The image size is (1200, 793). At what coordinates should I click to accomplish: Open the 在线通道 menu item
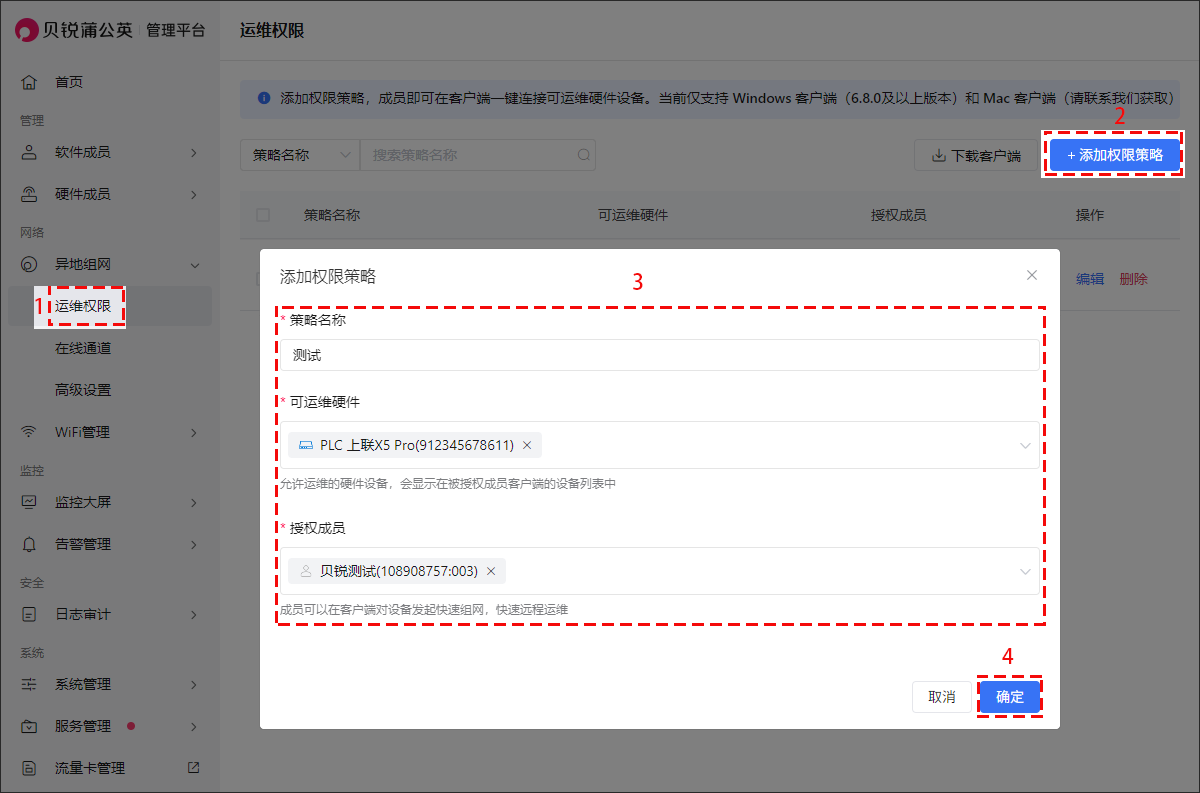coord(83,348)
